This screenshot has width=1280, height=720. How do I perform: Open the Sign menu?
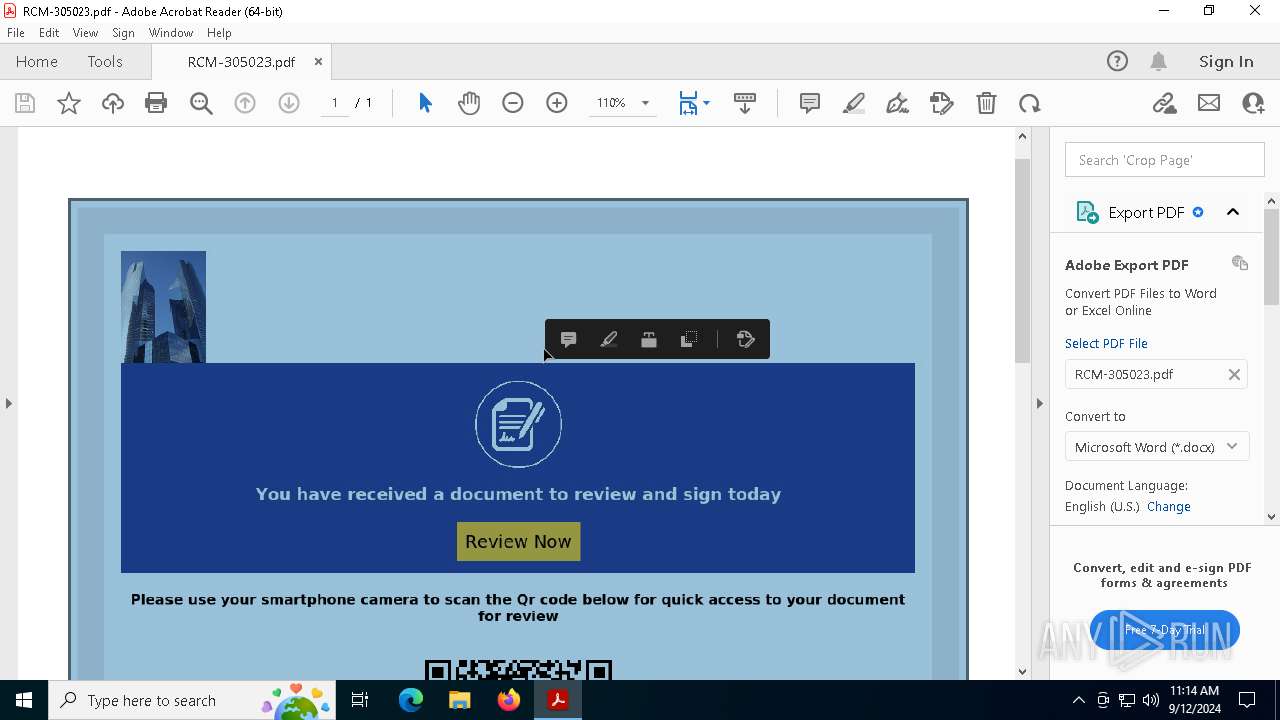tap(123, 32)
